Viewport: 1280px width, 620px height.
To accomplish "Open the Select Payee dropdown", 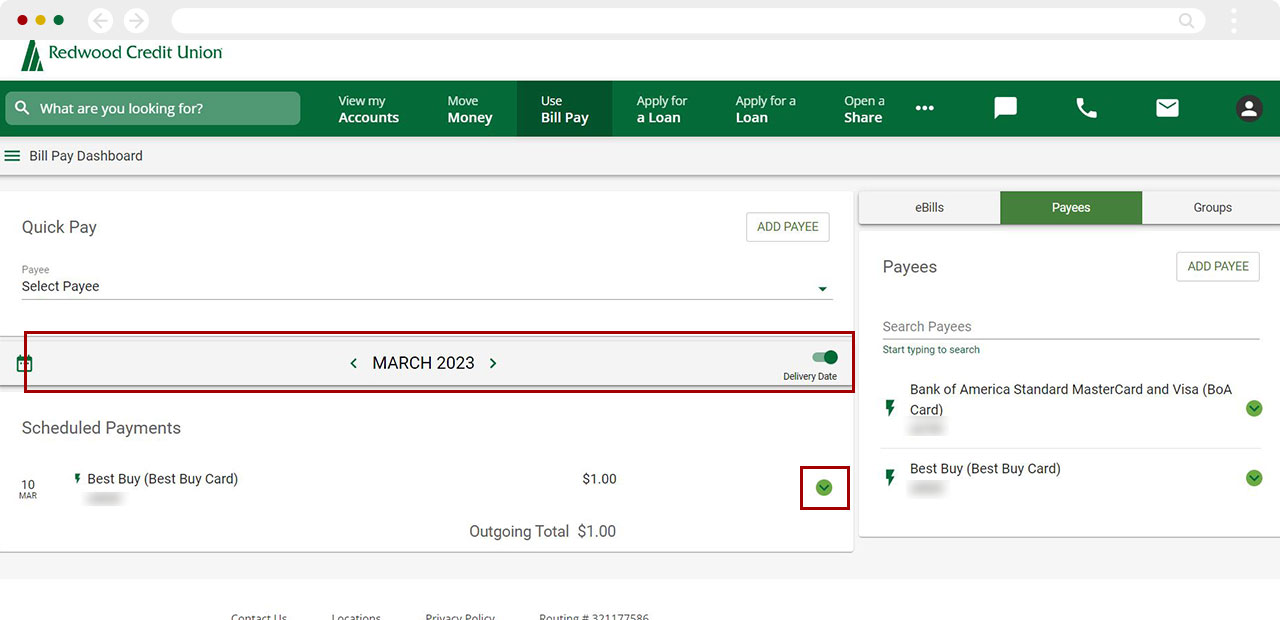I will click(x=427, y=286).
